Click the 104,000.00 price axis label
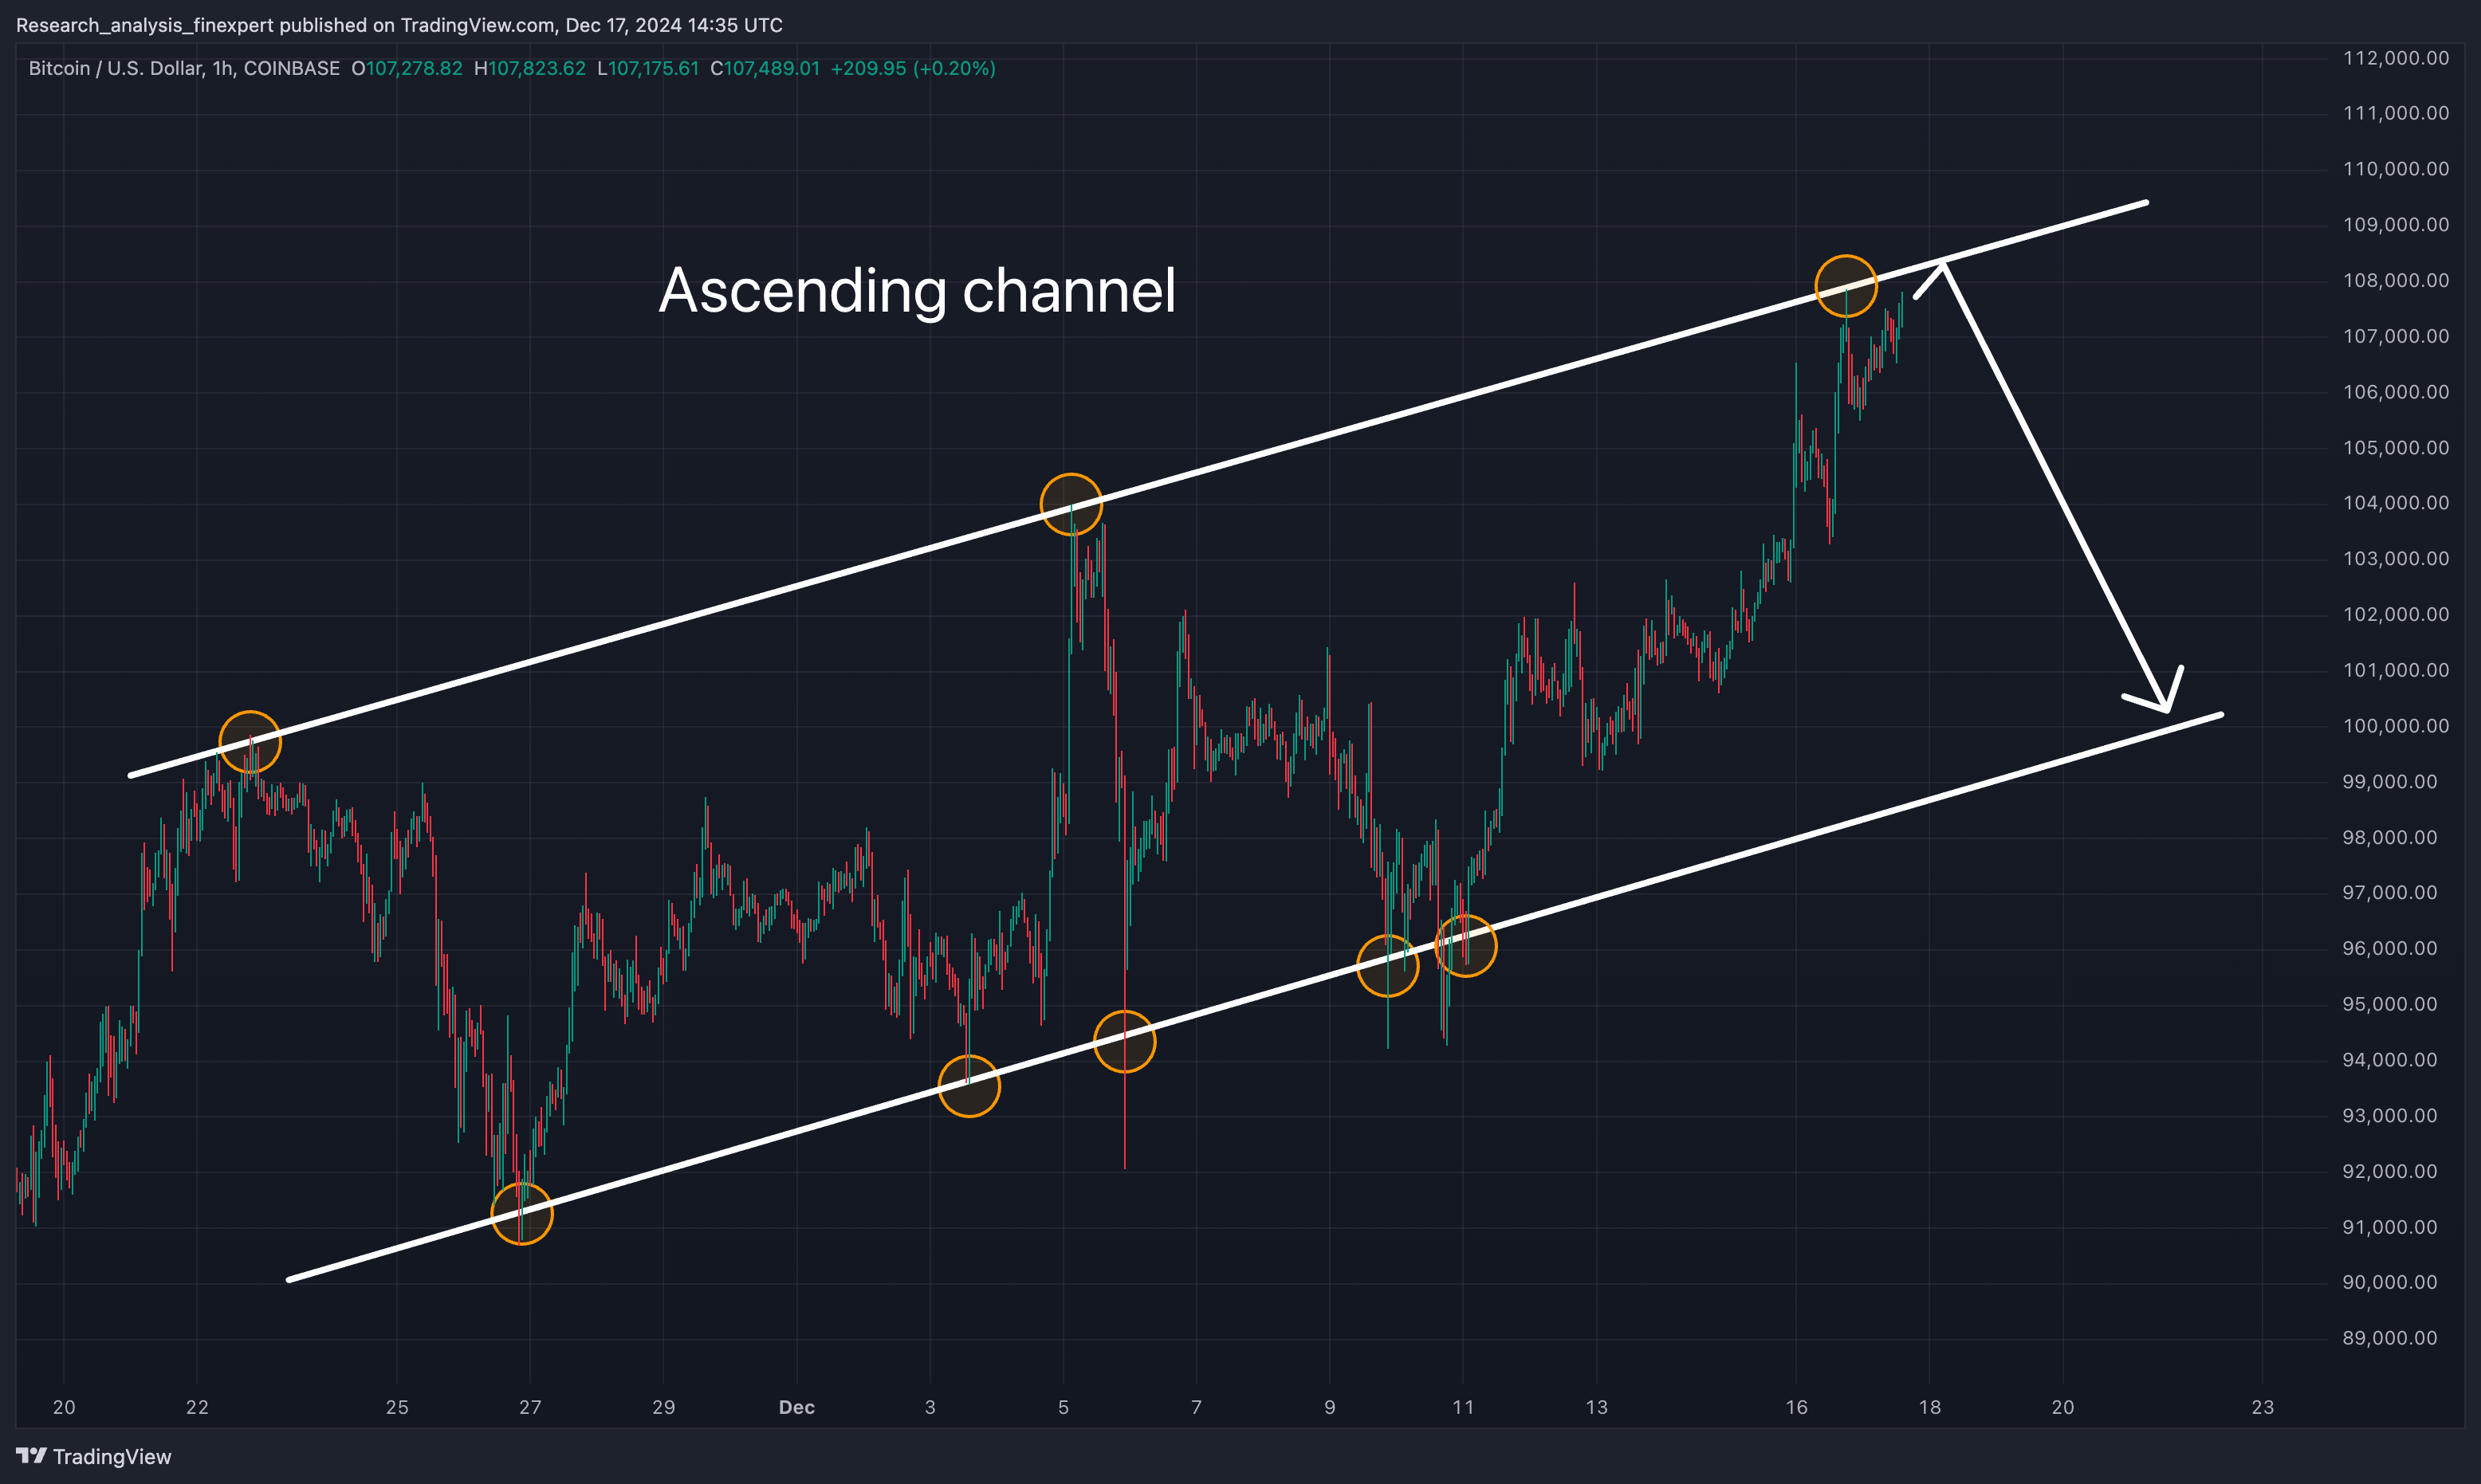Image resolution: width=2481 pixels, height=1484 pixels. point(2396,503)
